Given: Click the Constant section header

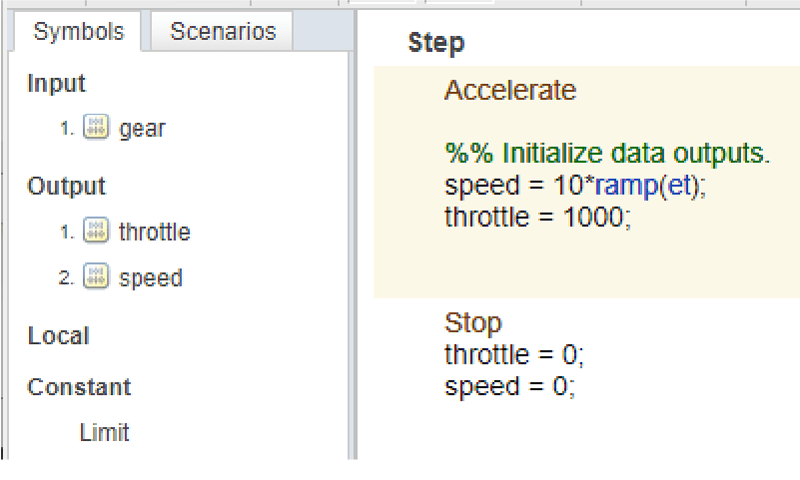Looking at the screenshot, I should tap(79, 387).
